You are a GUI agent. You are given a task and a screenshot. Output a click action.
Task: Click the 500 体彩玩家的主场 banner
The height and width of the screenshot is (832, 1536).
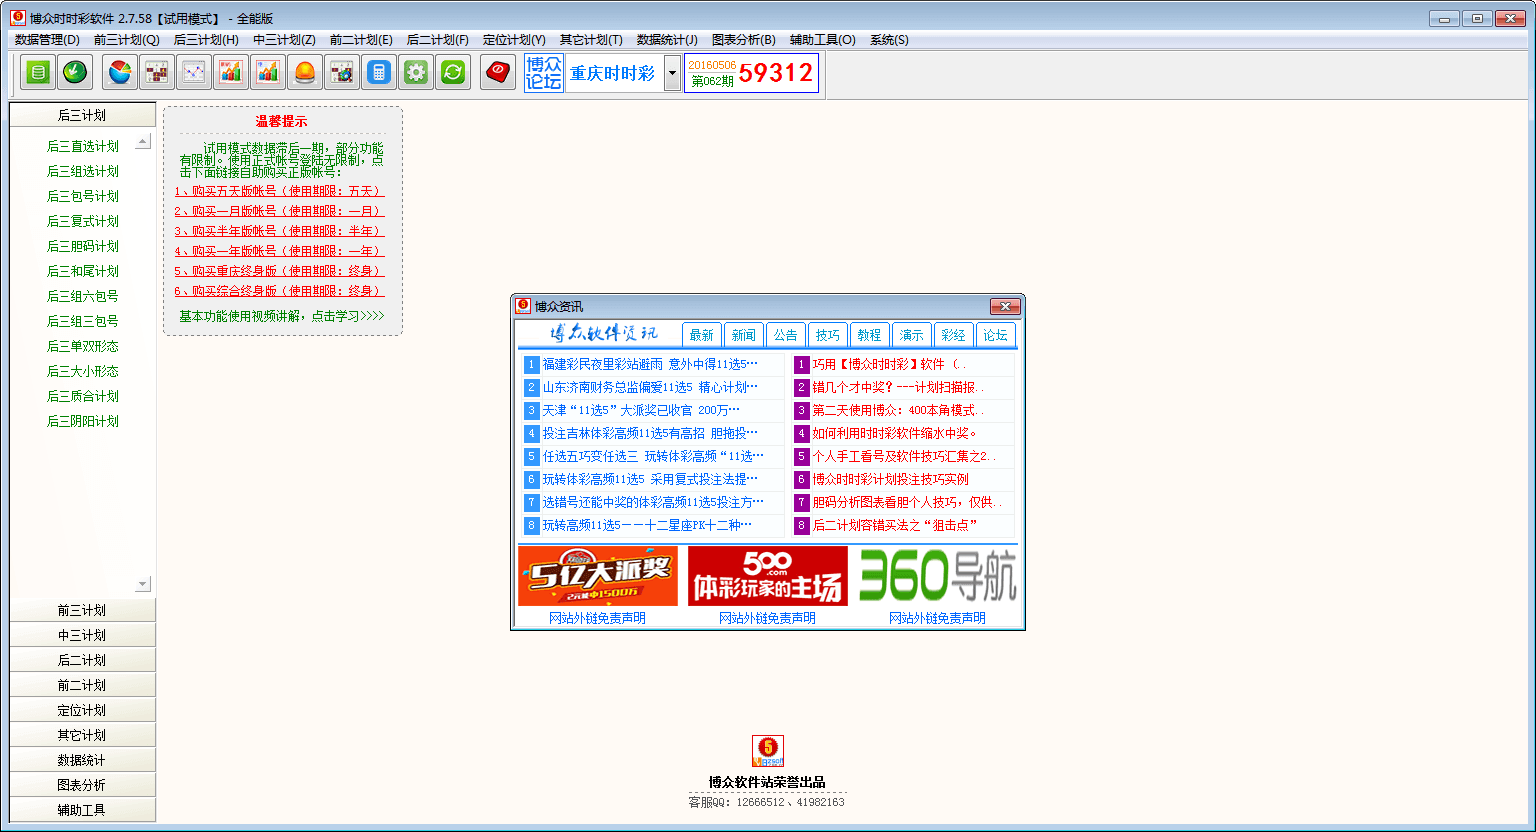click(768, 576)
